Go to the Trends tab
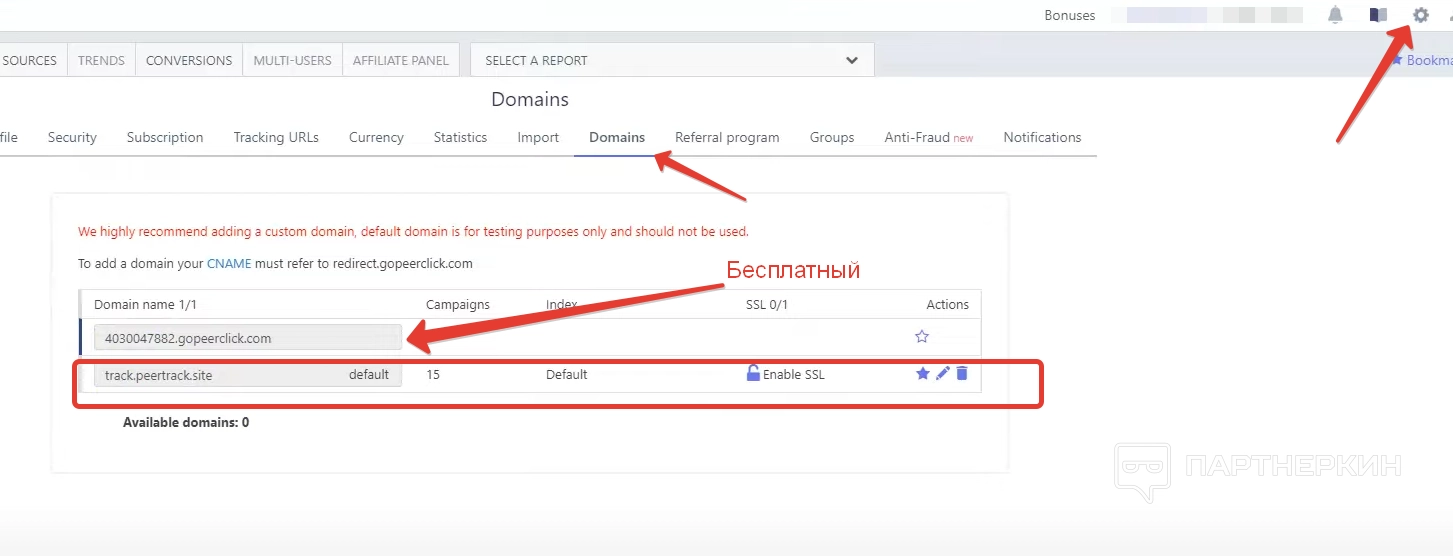Image resolution: width=1453 pixels, height=556 pixels. coord(101,60)
